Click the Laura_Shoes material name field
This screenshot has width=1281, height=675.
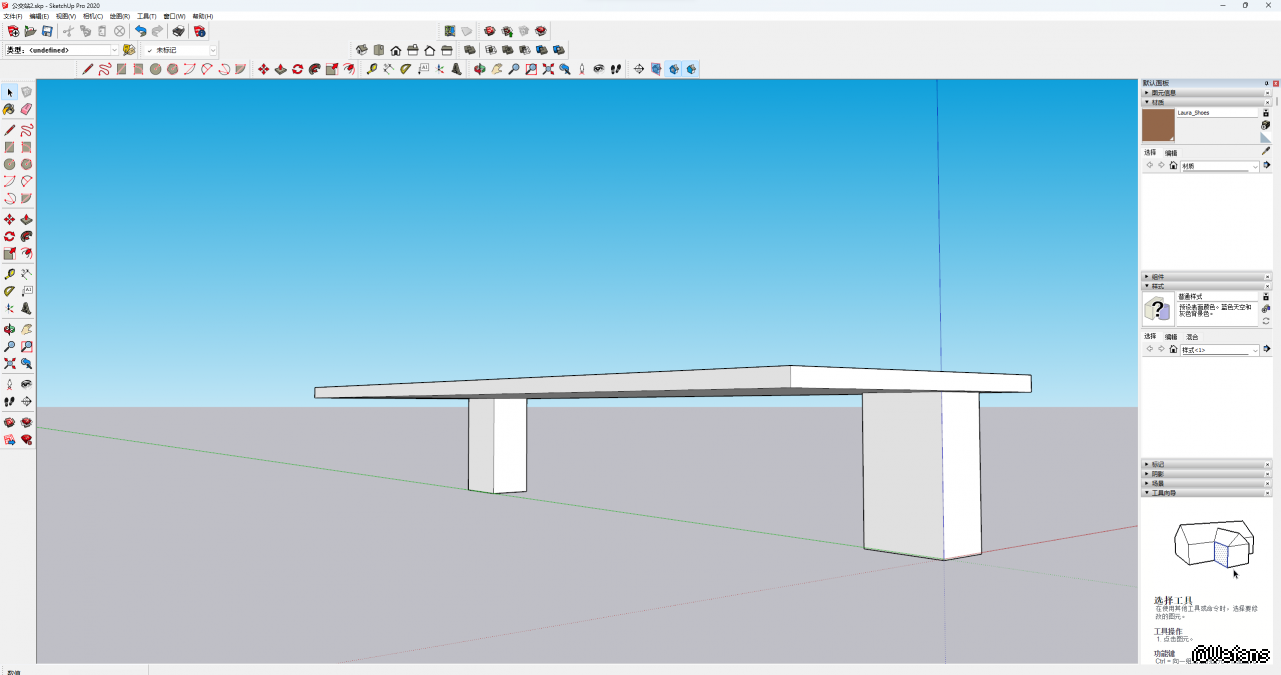coord(1216,113)
